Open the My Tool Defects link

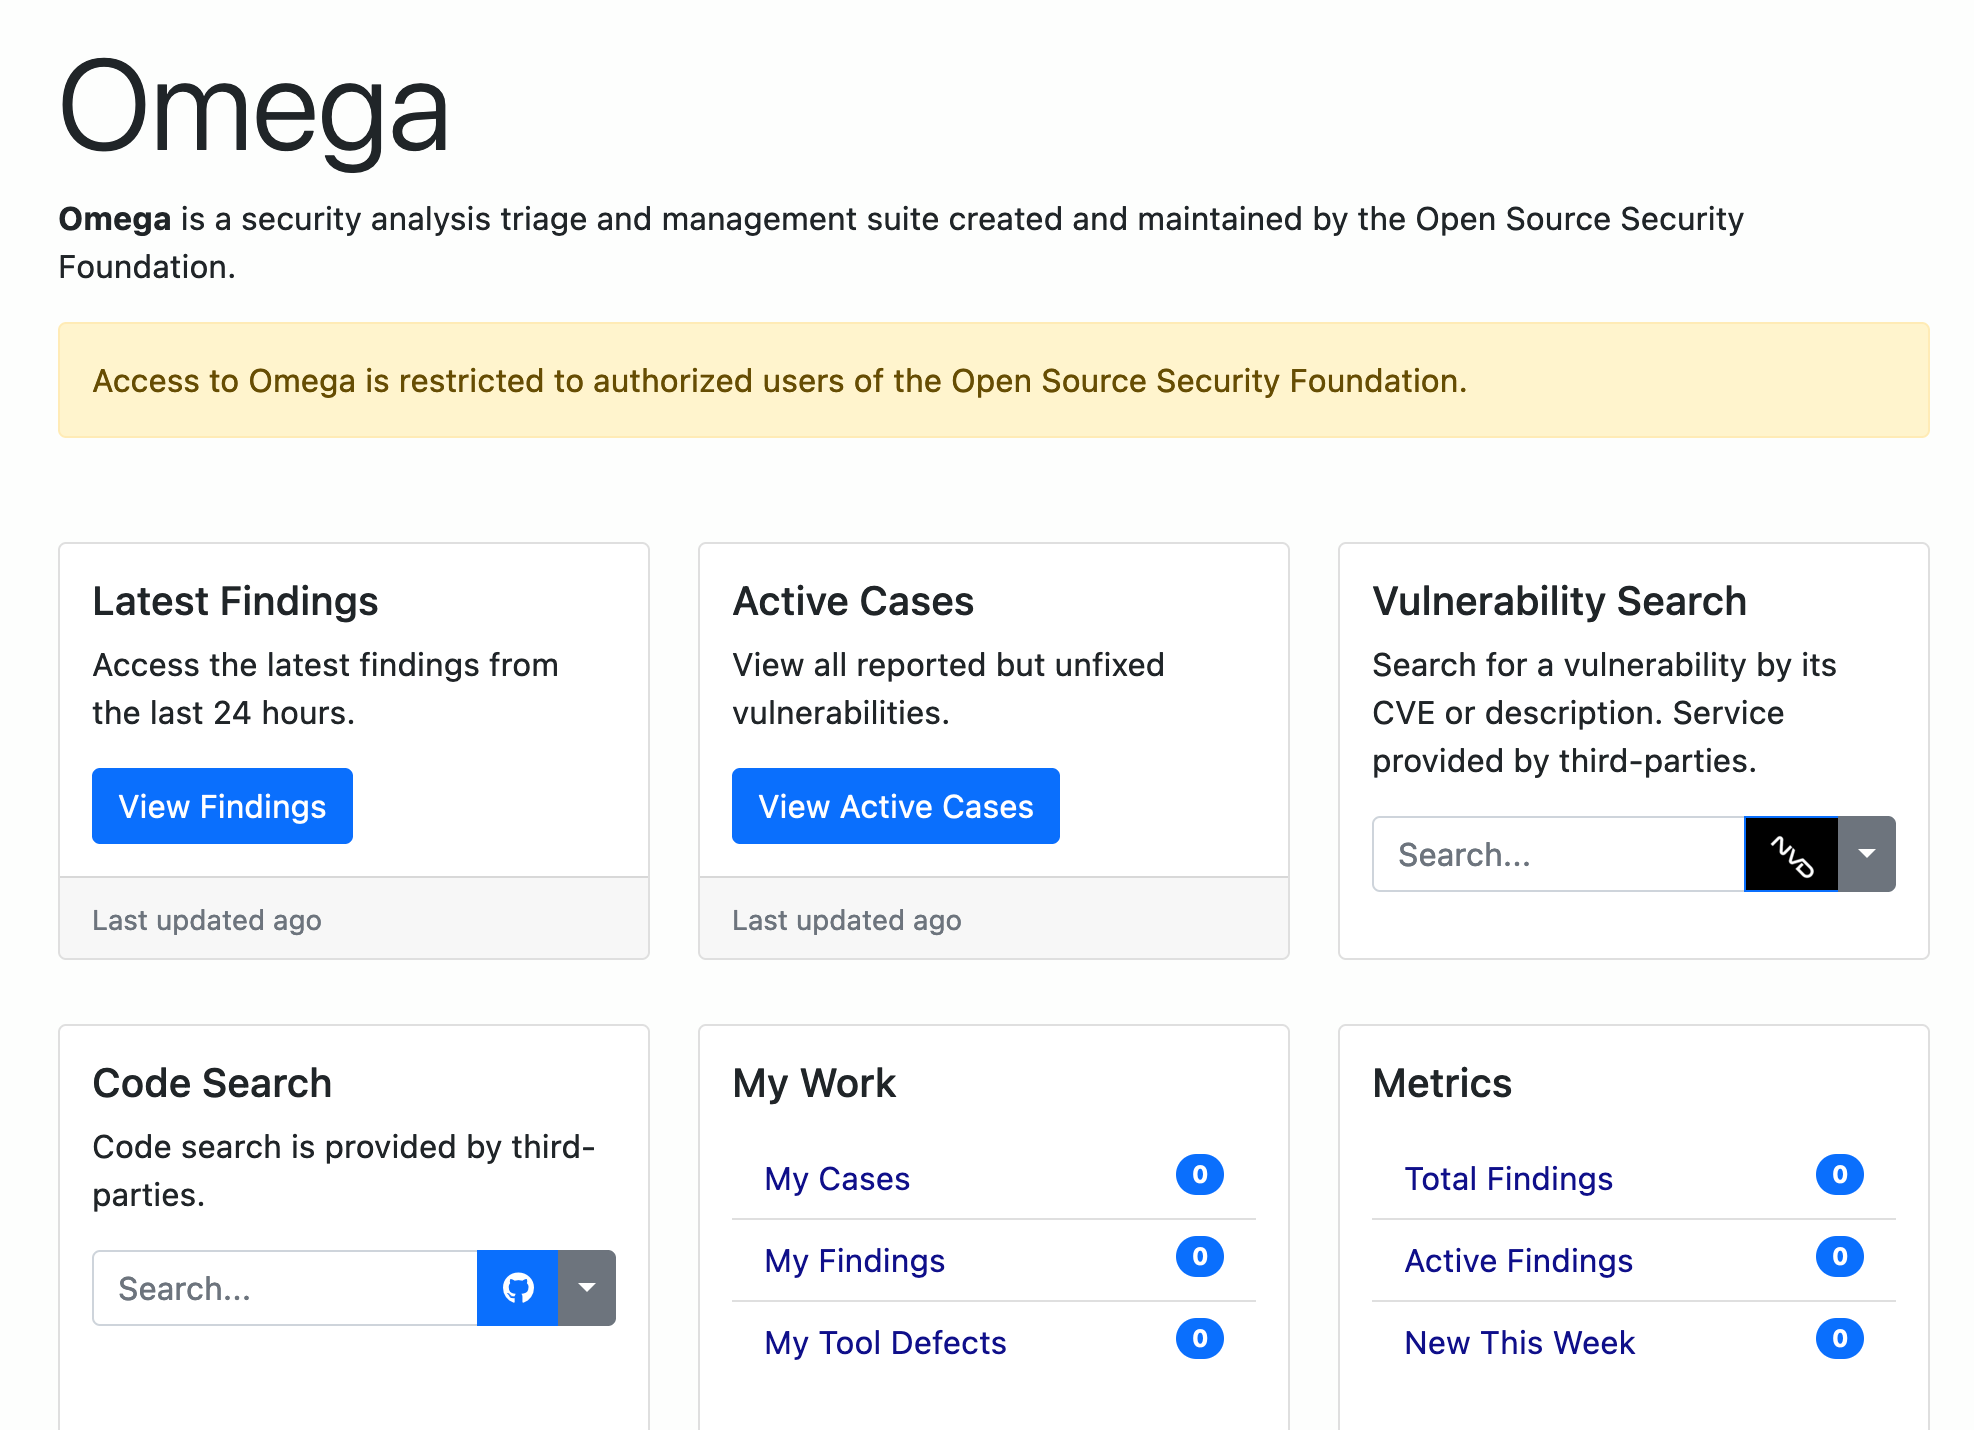(885, 1342)
